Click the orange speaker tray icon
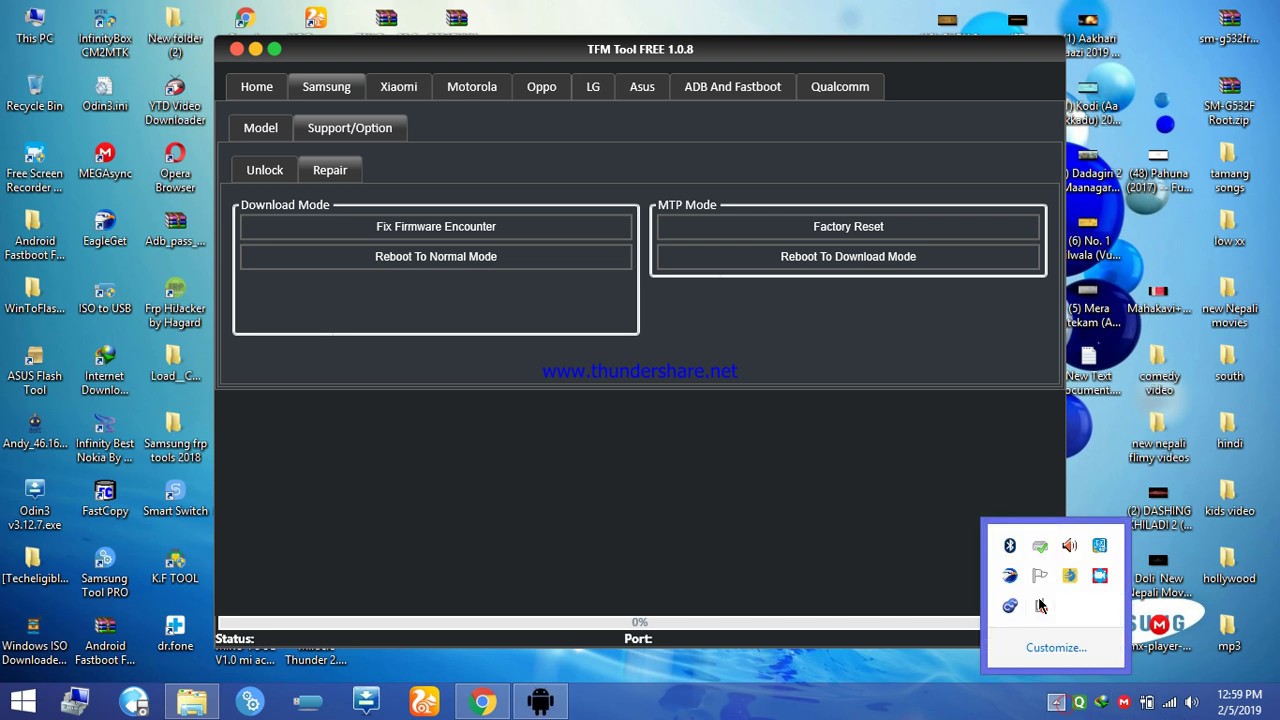 [x=1070, y=546]
